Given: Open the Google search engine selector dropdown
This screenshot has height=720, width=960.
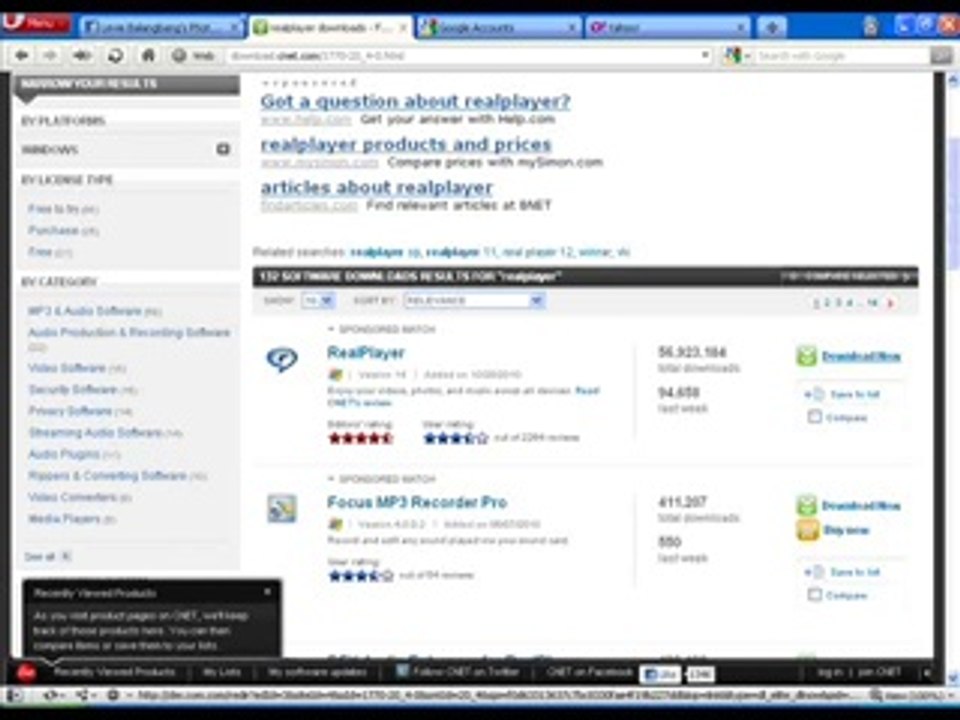Looking at the screenshot, I should (x=738, y=56).
